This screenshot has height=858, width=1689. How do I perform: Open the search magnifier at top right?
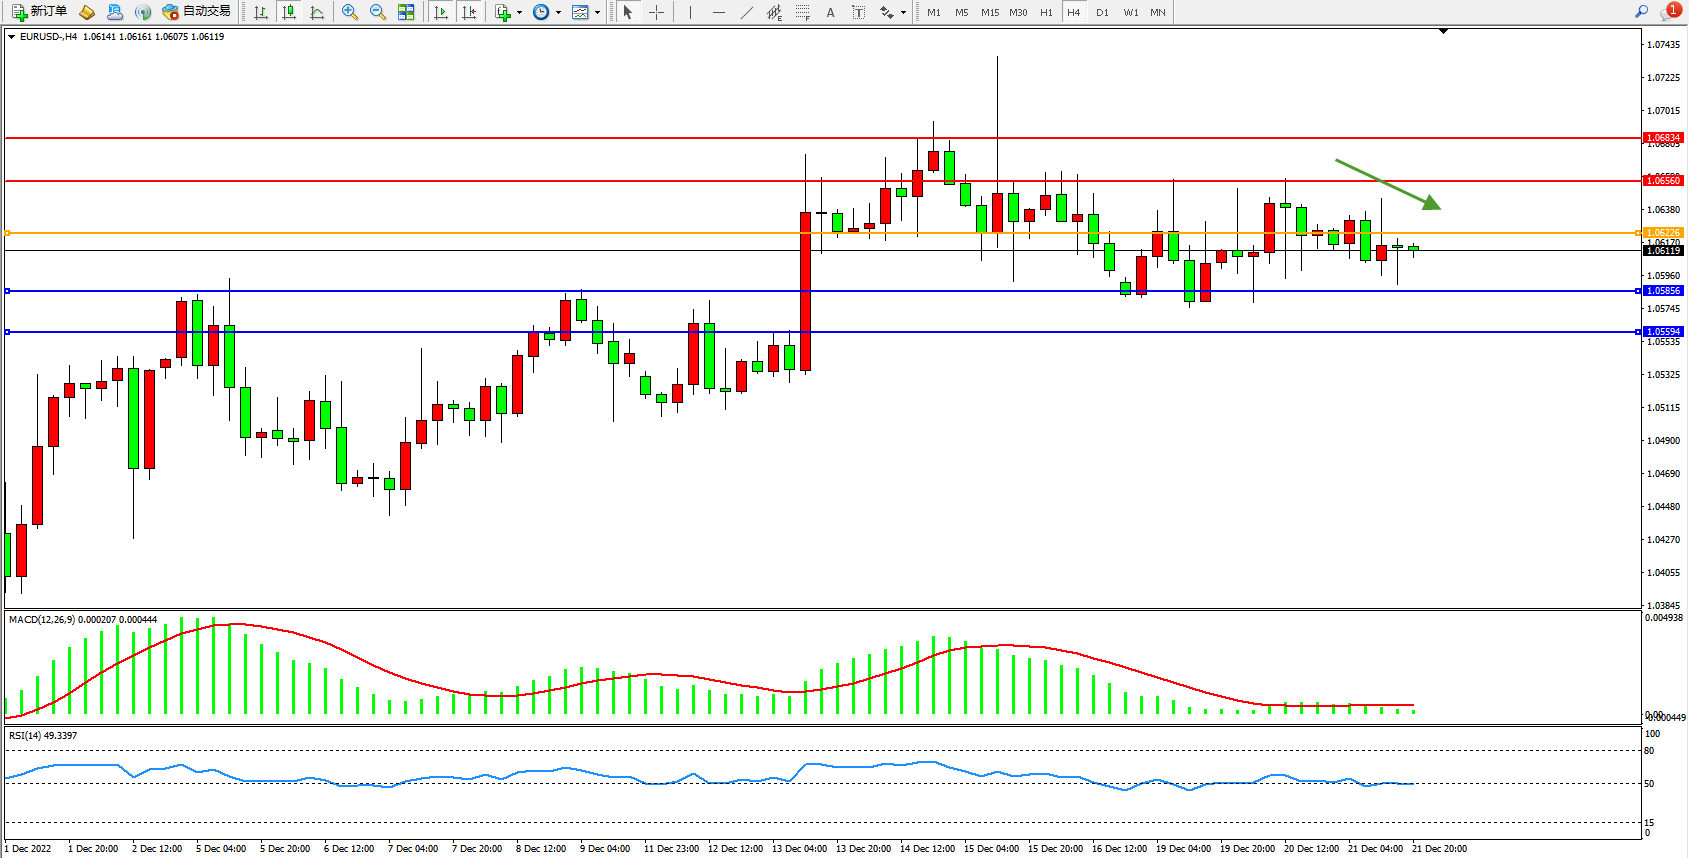(1641, 12)
